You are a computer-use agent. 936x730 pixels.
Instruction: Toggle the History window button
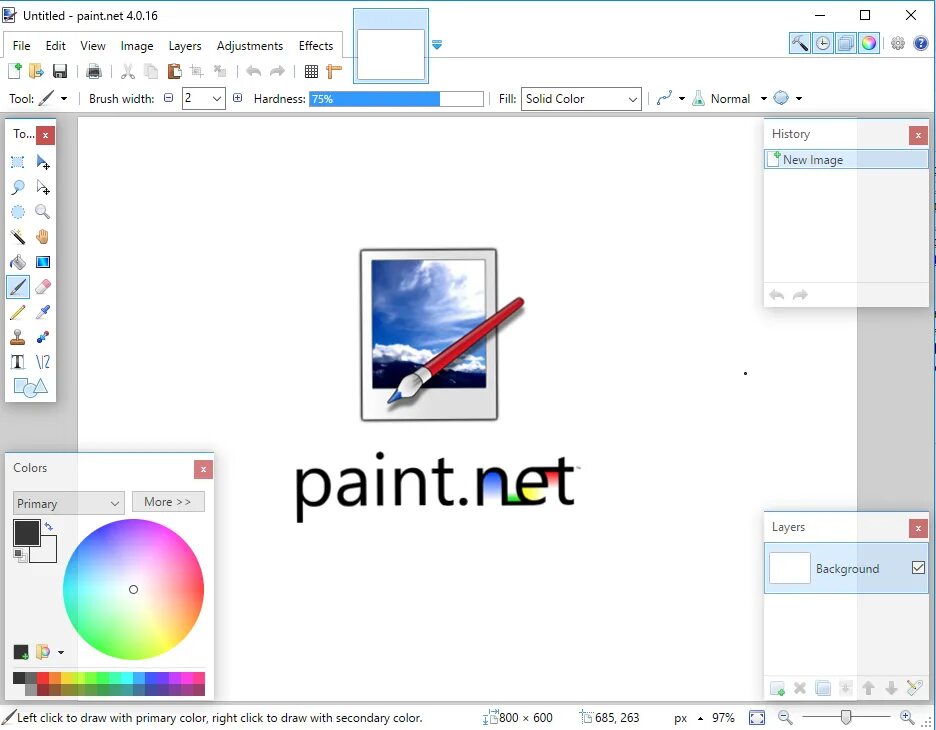823,44
